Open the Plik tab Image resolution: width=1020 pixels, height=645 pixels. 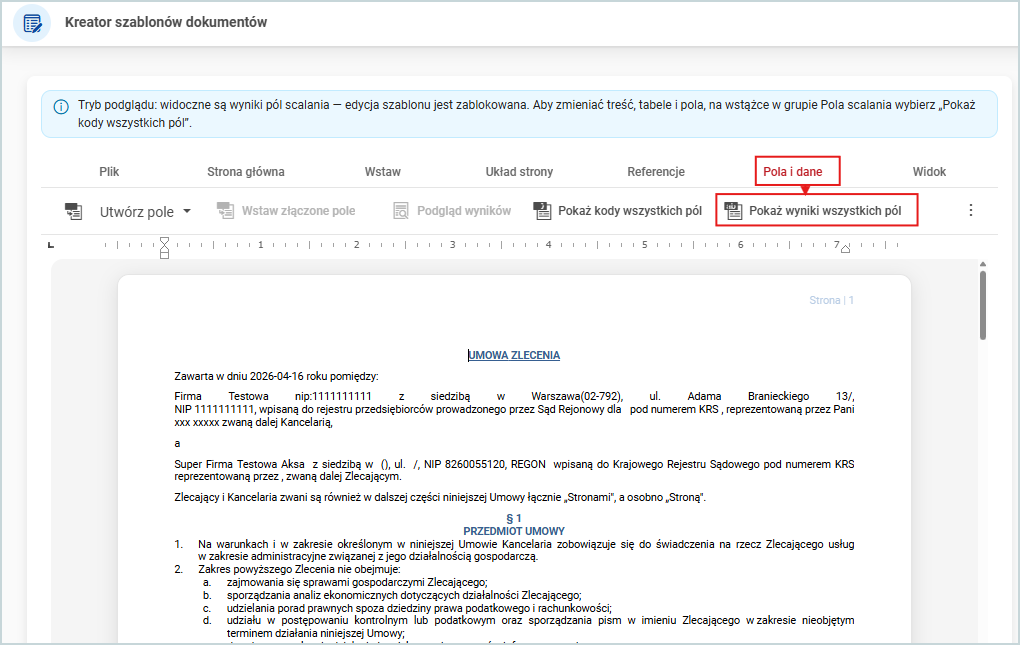109,172
